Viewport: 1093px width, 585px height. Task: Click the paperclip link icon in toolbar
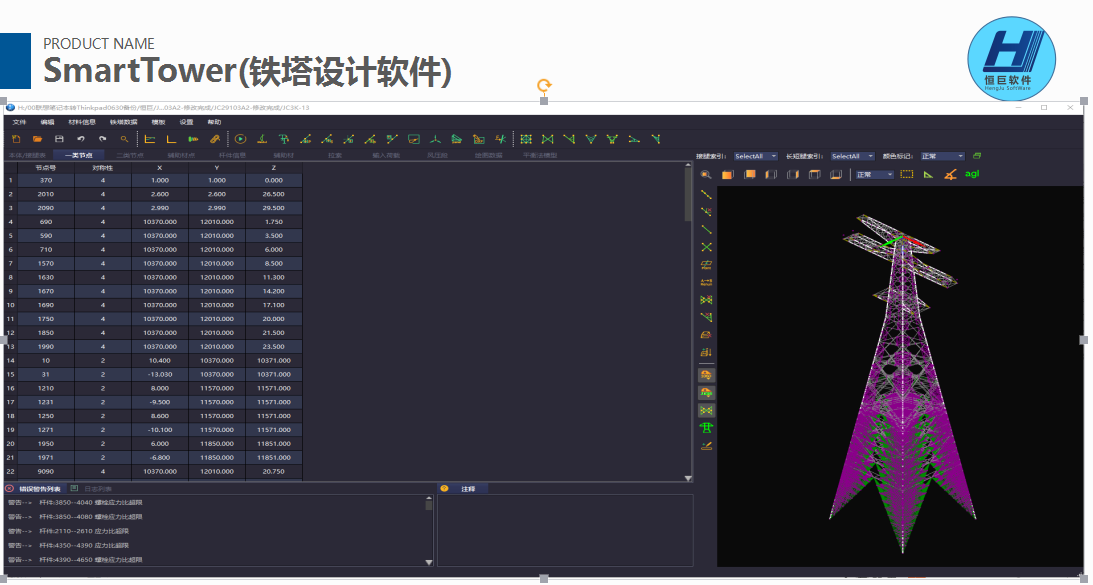(x=215, y=139)
